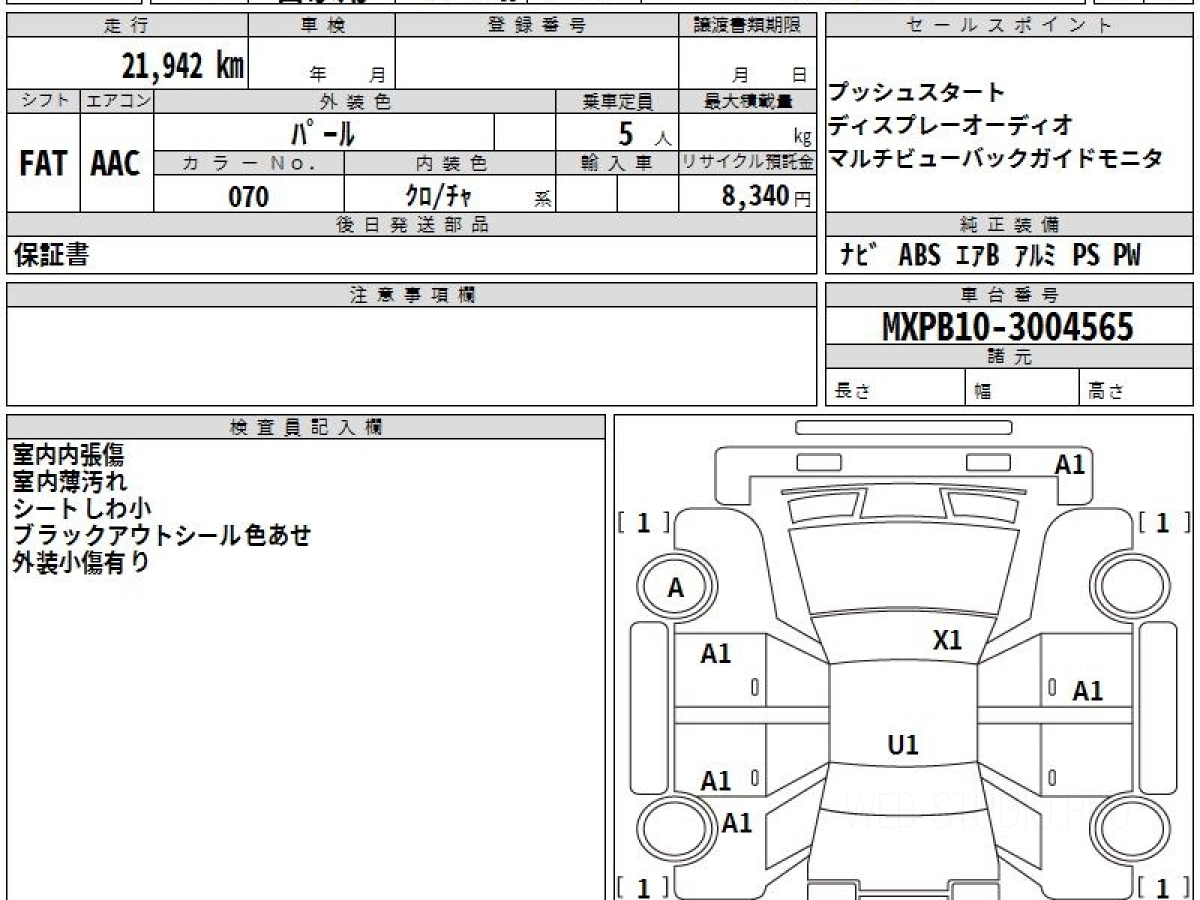Select the seating capacity value 5 人

[645, 134]
